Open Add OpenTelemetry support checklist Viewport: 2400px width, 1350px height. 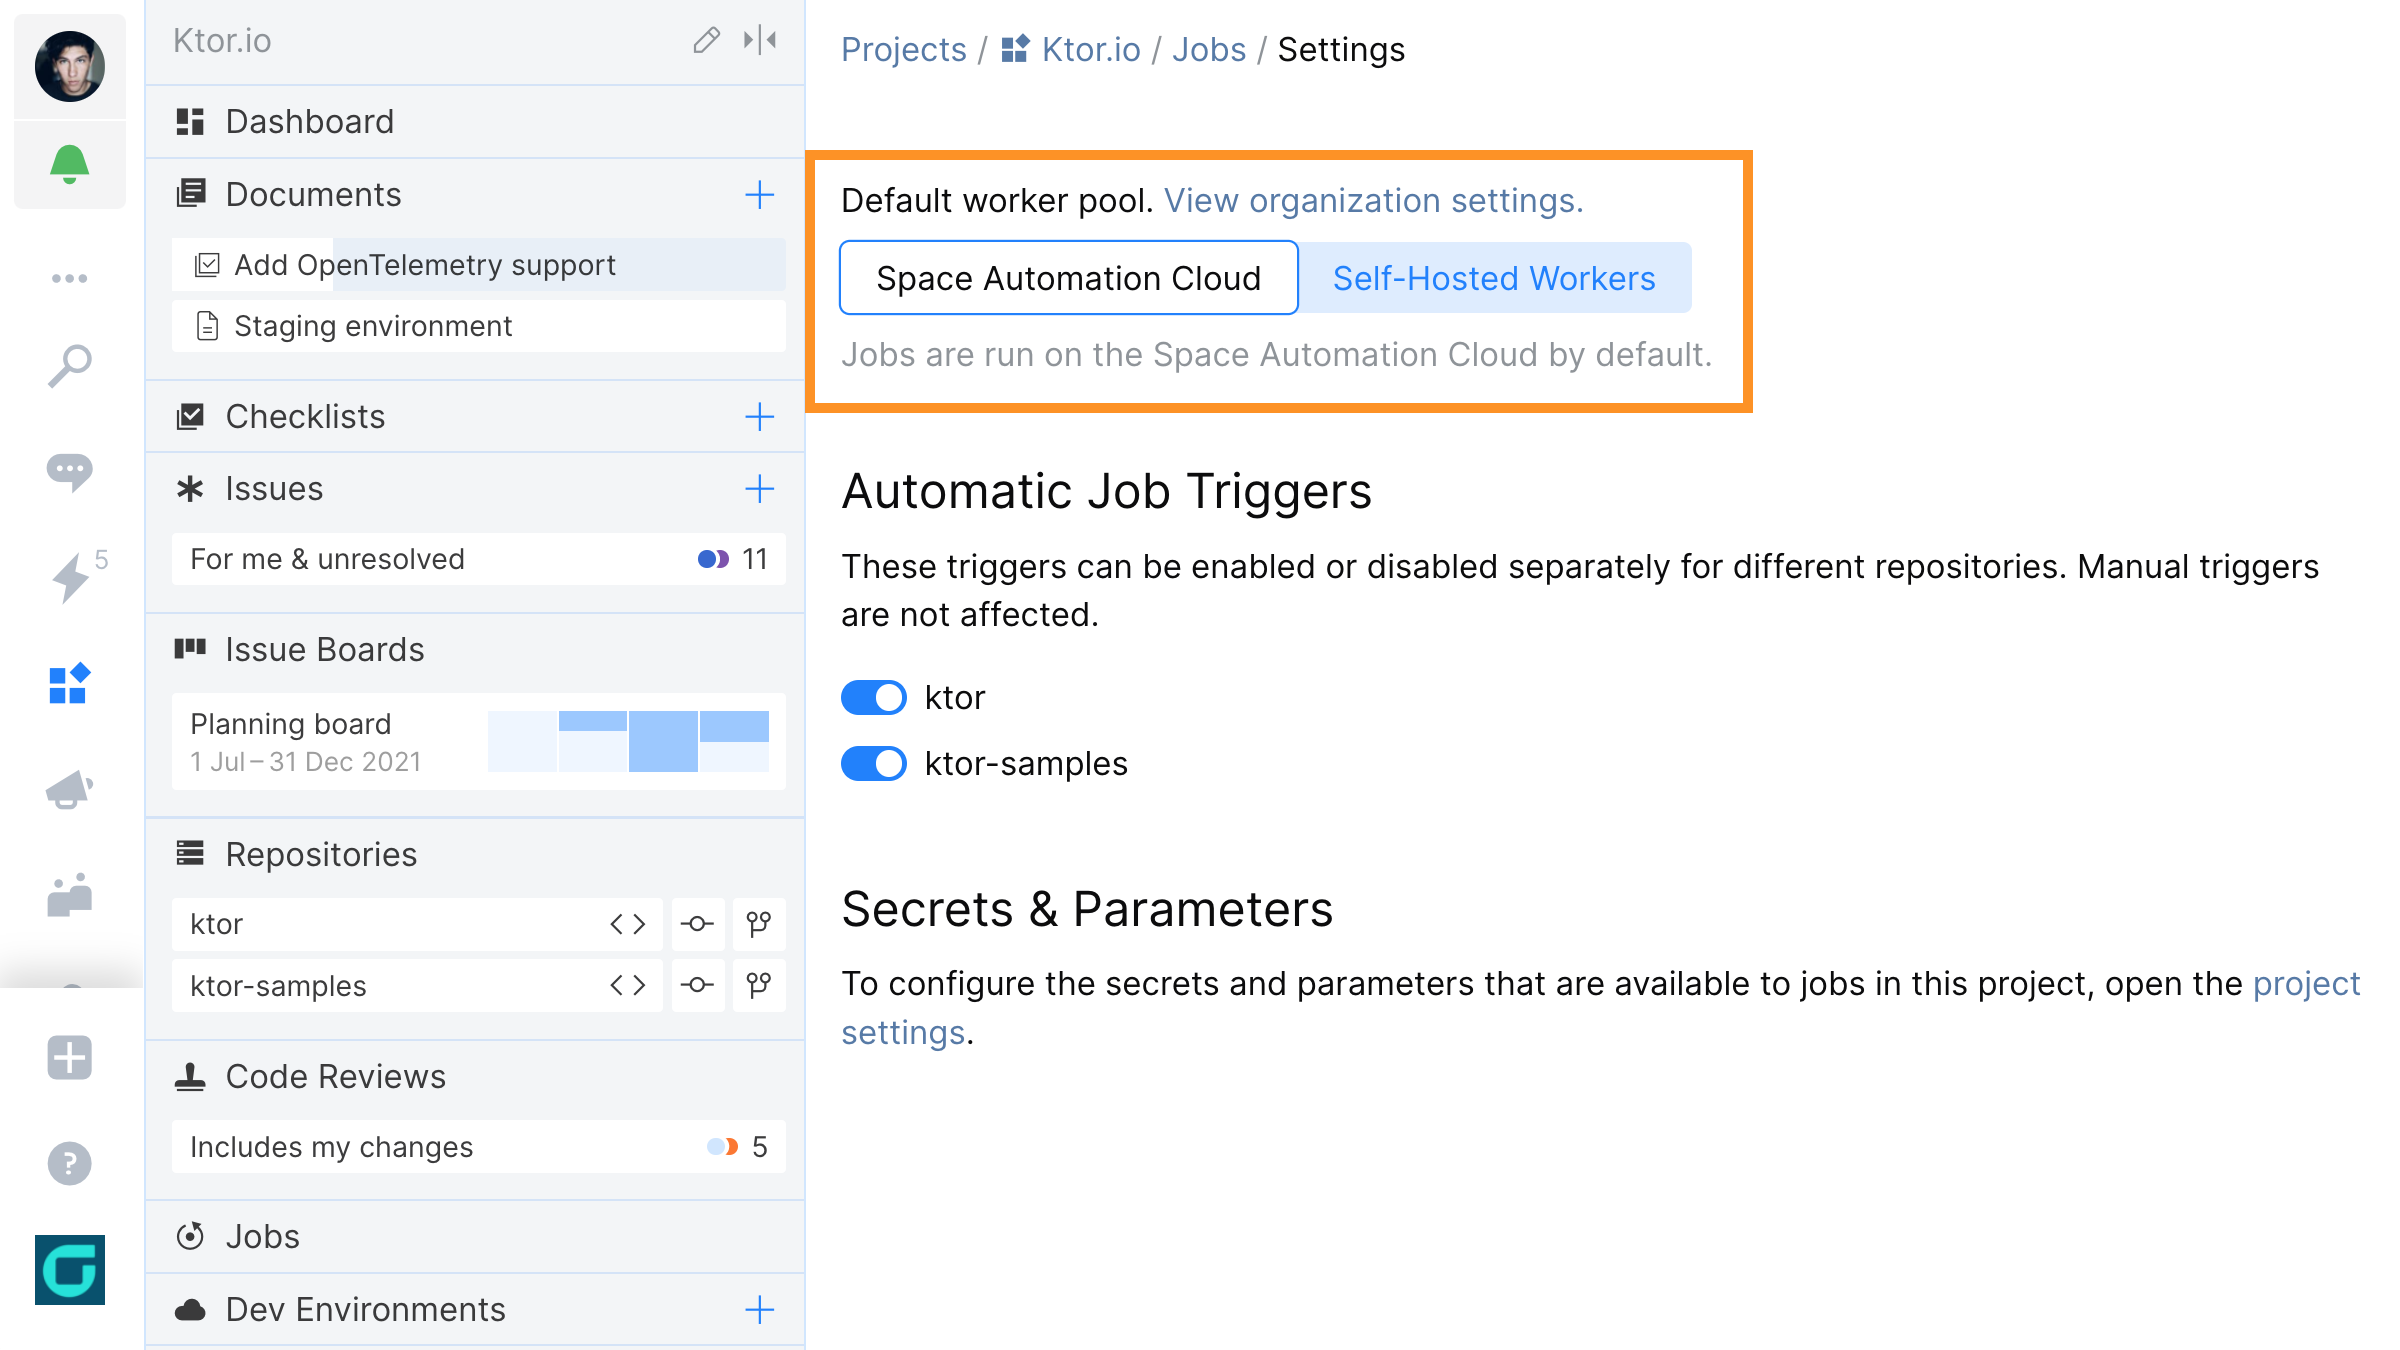point(479,265)
